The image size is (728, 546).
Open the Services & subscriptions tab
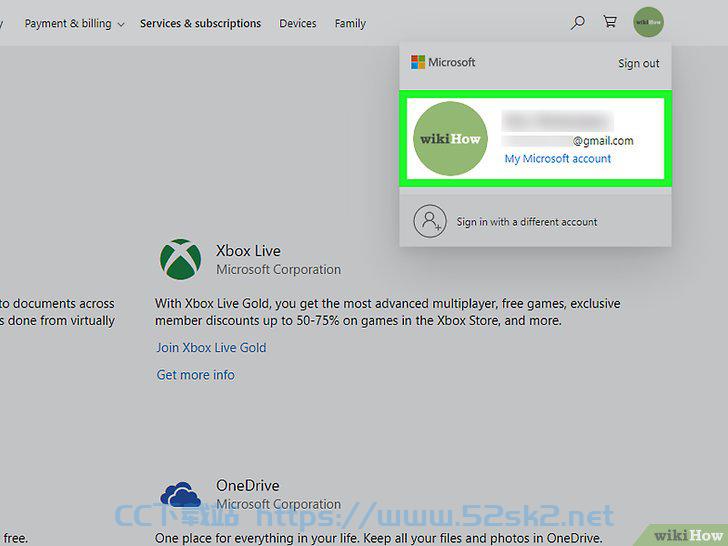[x=201, y=23]
